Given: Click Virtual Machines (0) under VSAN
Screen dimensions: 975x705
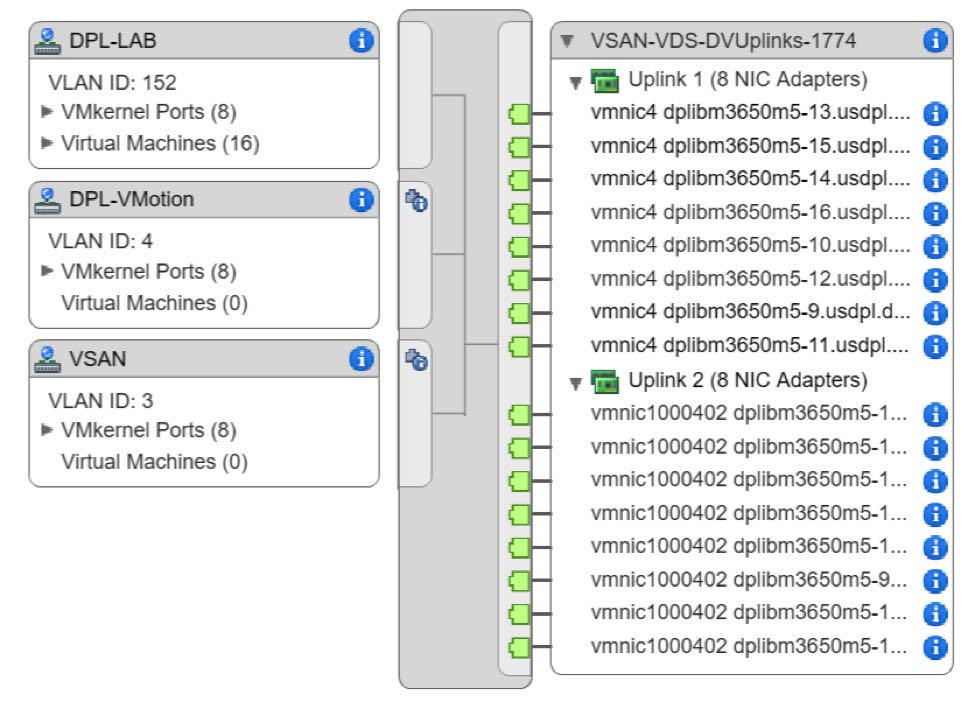Looking at the screenshot, I should (x=154, y=462).
